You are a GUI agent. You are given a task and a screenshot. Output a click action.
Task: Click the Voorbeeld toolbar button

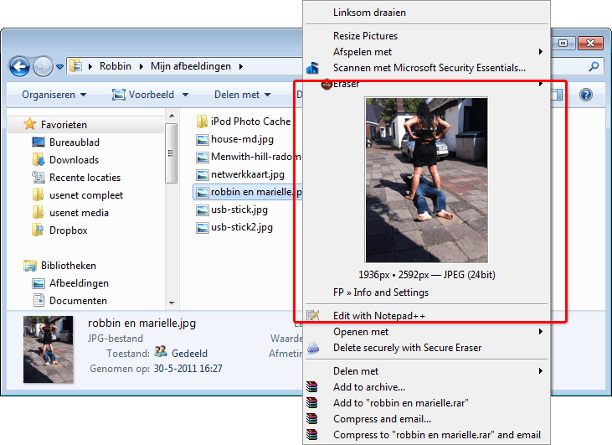(143, 95)
